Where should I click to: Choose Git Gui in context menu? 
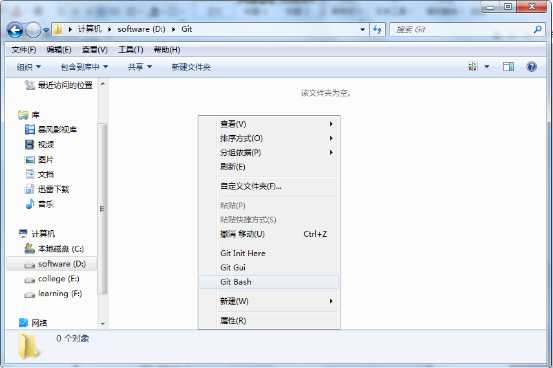click(x=270, y=267)
